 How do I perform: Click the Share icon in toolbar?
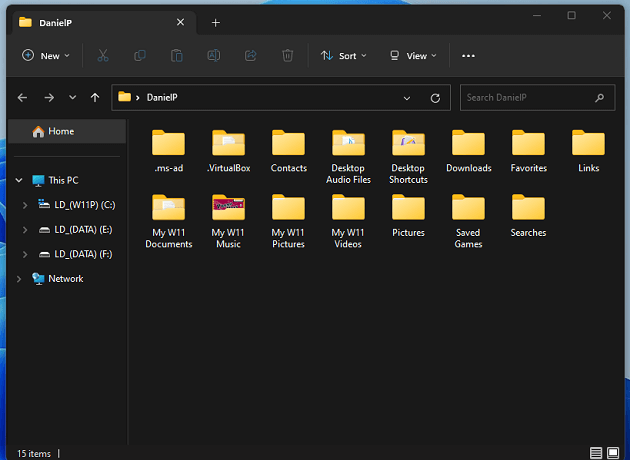[250, 56]
